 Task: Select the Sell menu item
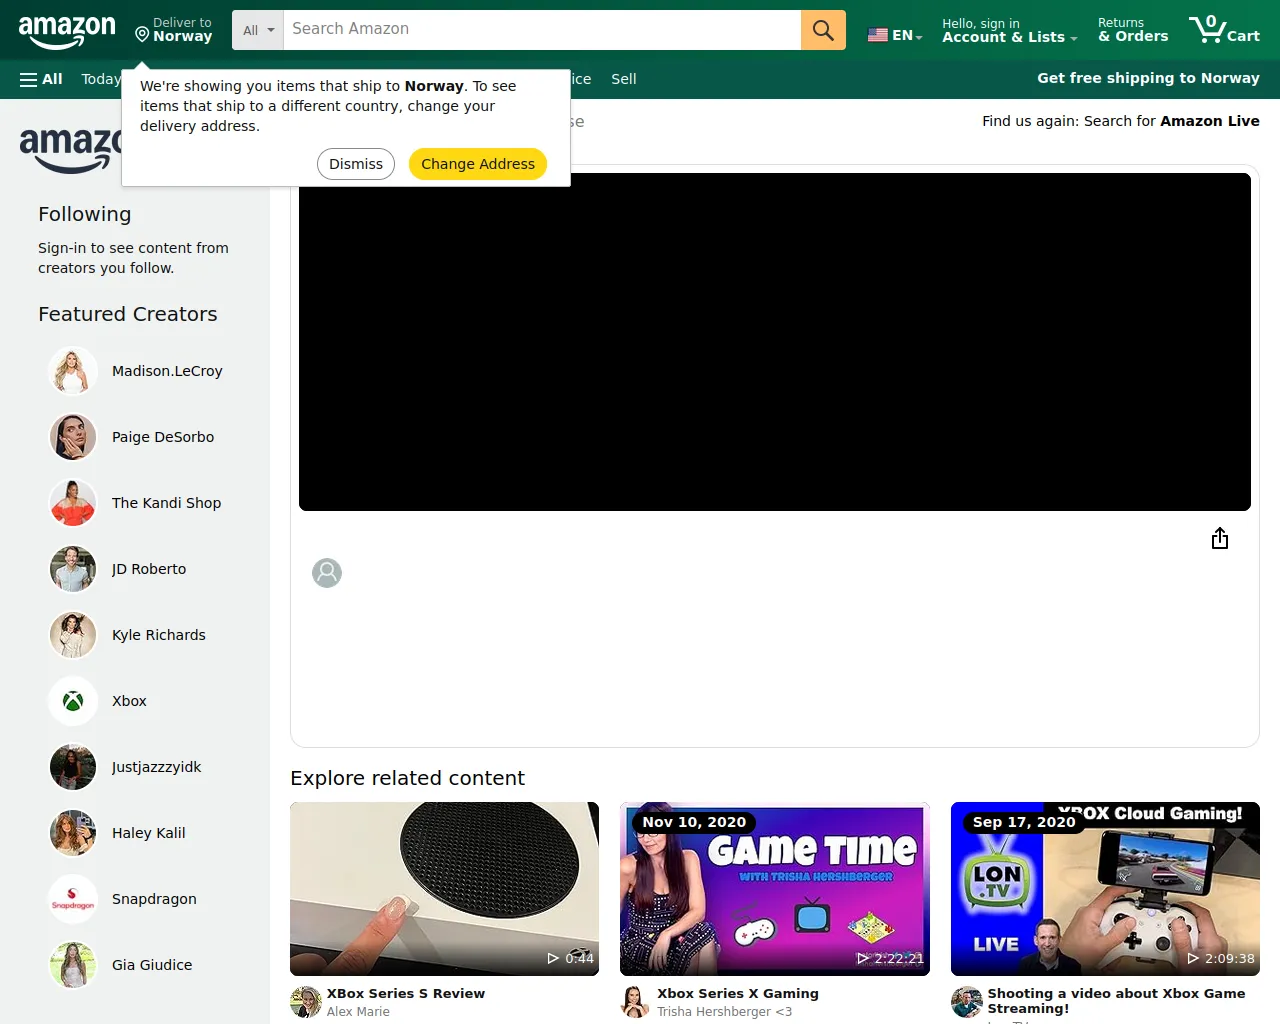click(x=623, y=79)
